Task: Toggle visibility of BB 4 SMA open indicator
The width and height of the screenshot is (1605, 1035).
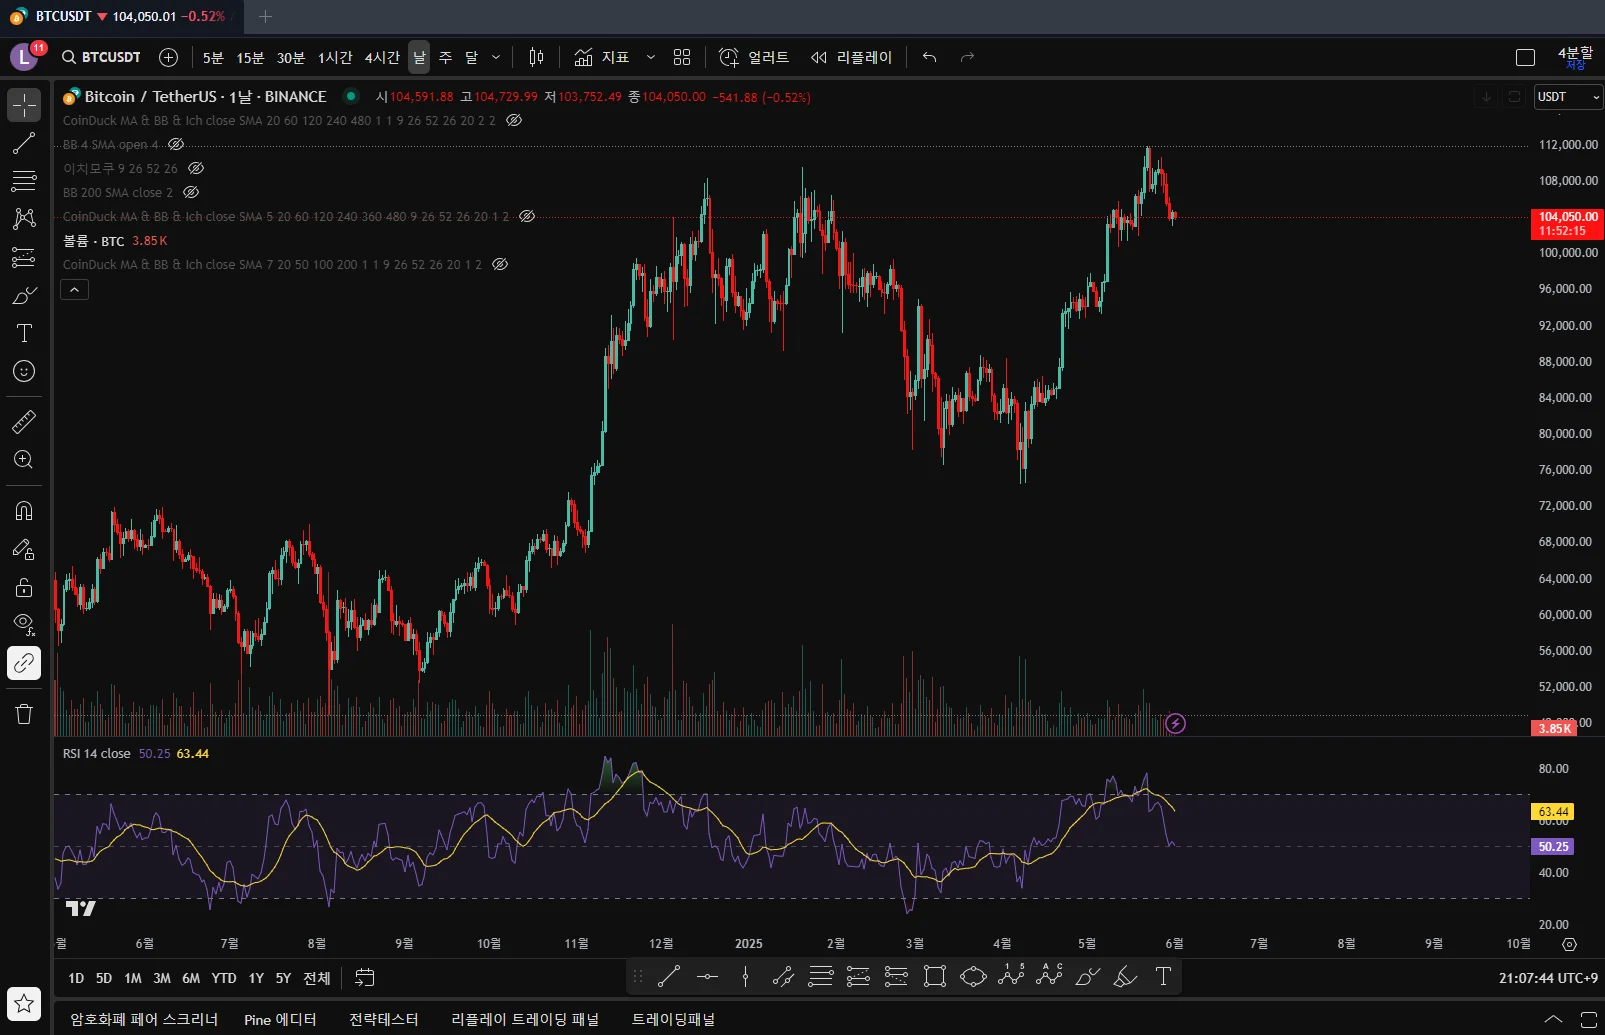Action: point(176,144)
